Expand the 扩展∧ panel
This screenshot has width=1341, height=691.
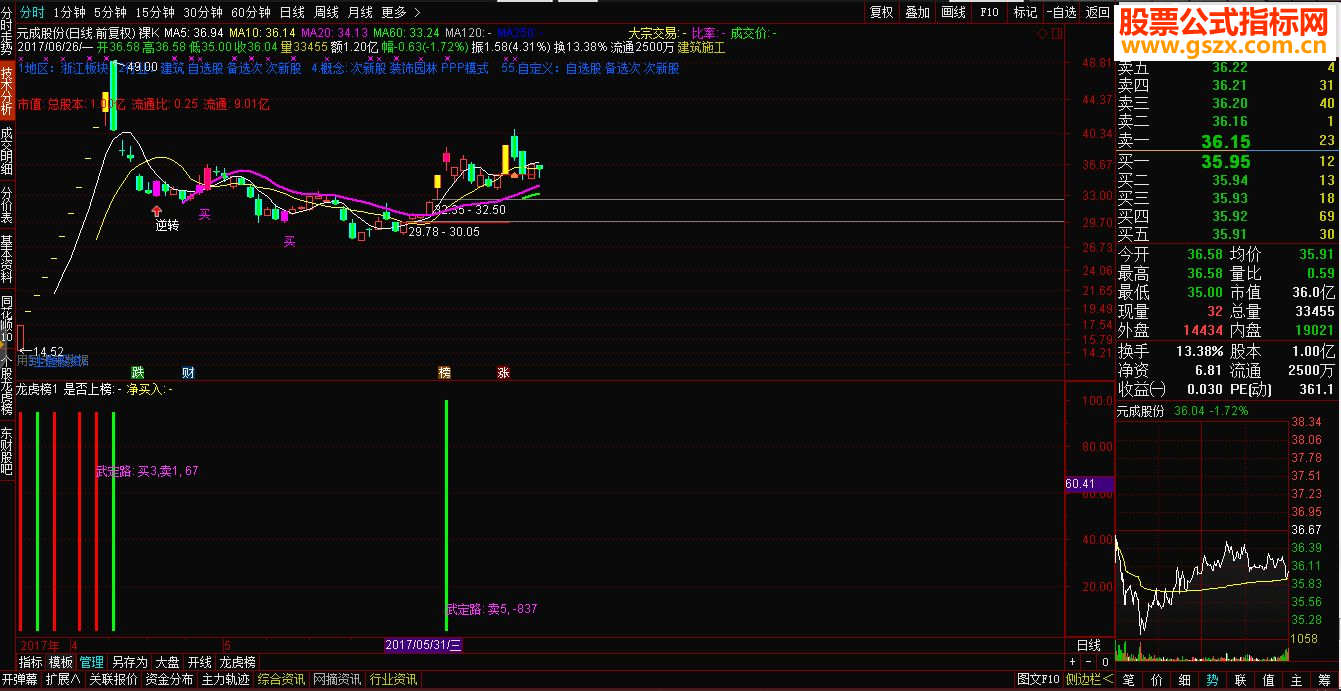pyautogui.click(x=63, y=680)
